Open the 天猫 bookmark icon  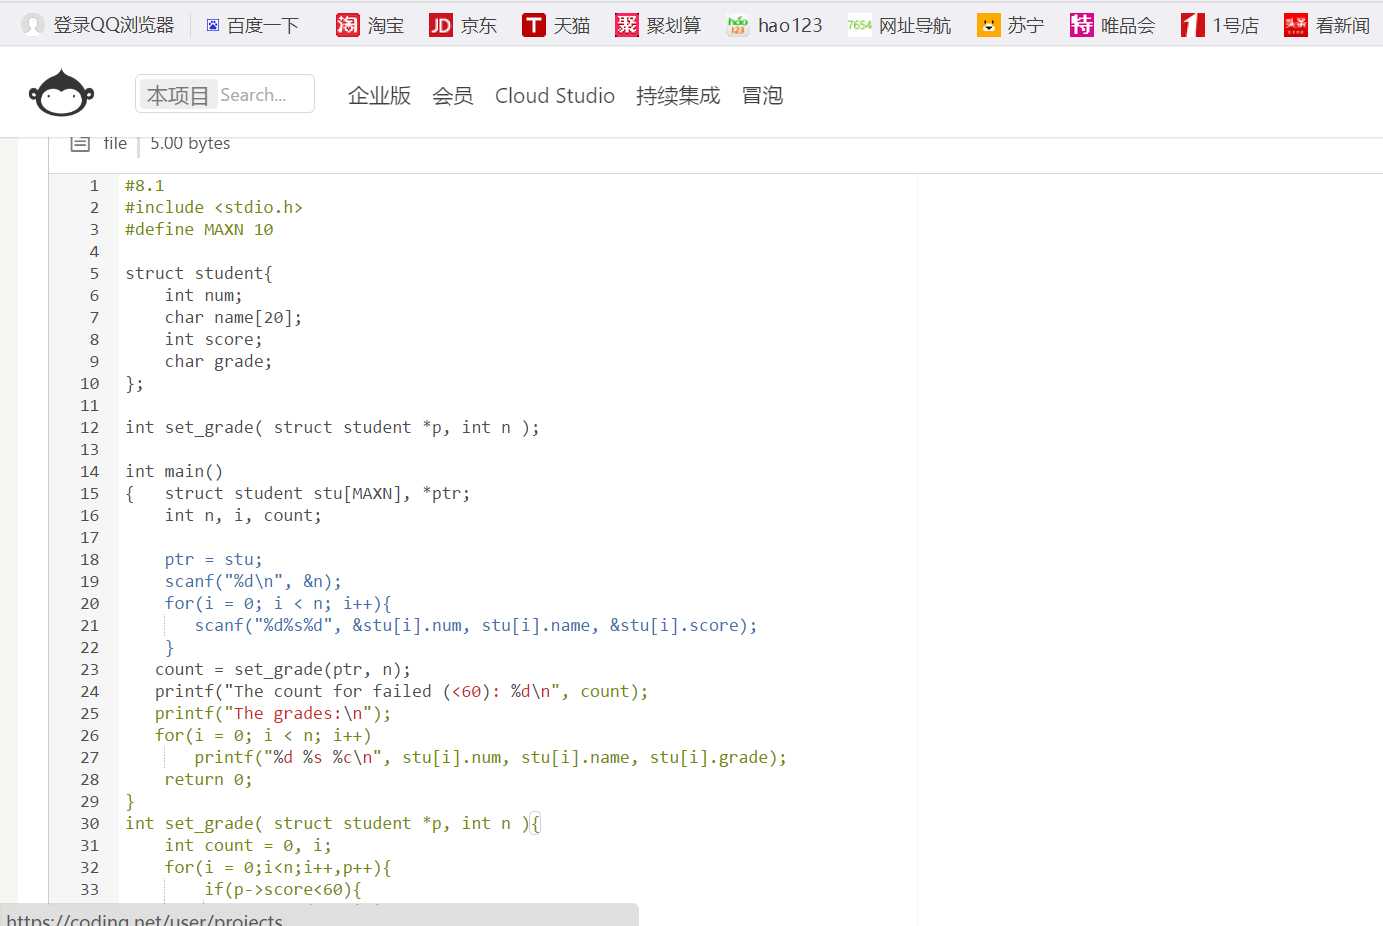click(x=534, y=25)
